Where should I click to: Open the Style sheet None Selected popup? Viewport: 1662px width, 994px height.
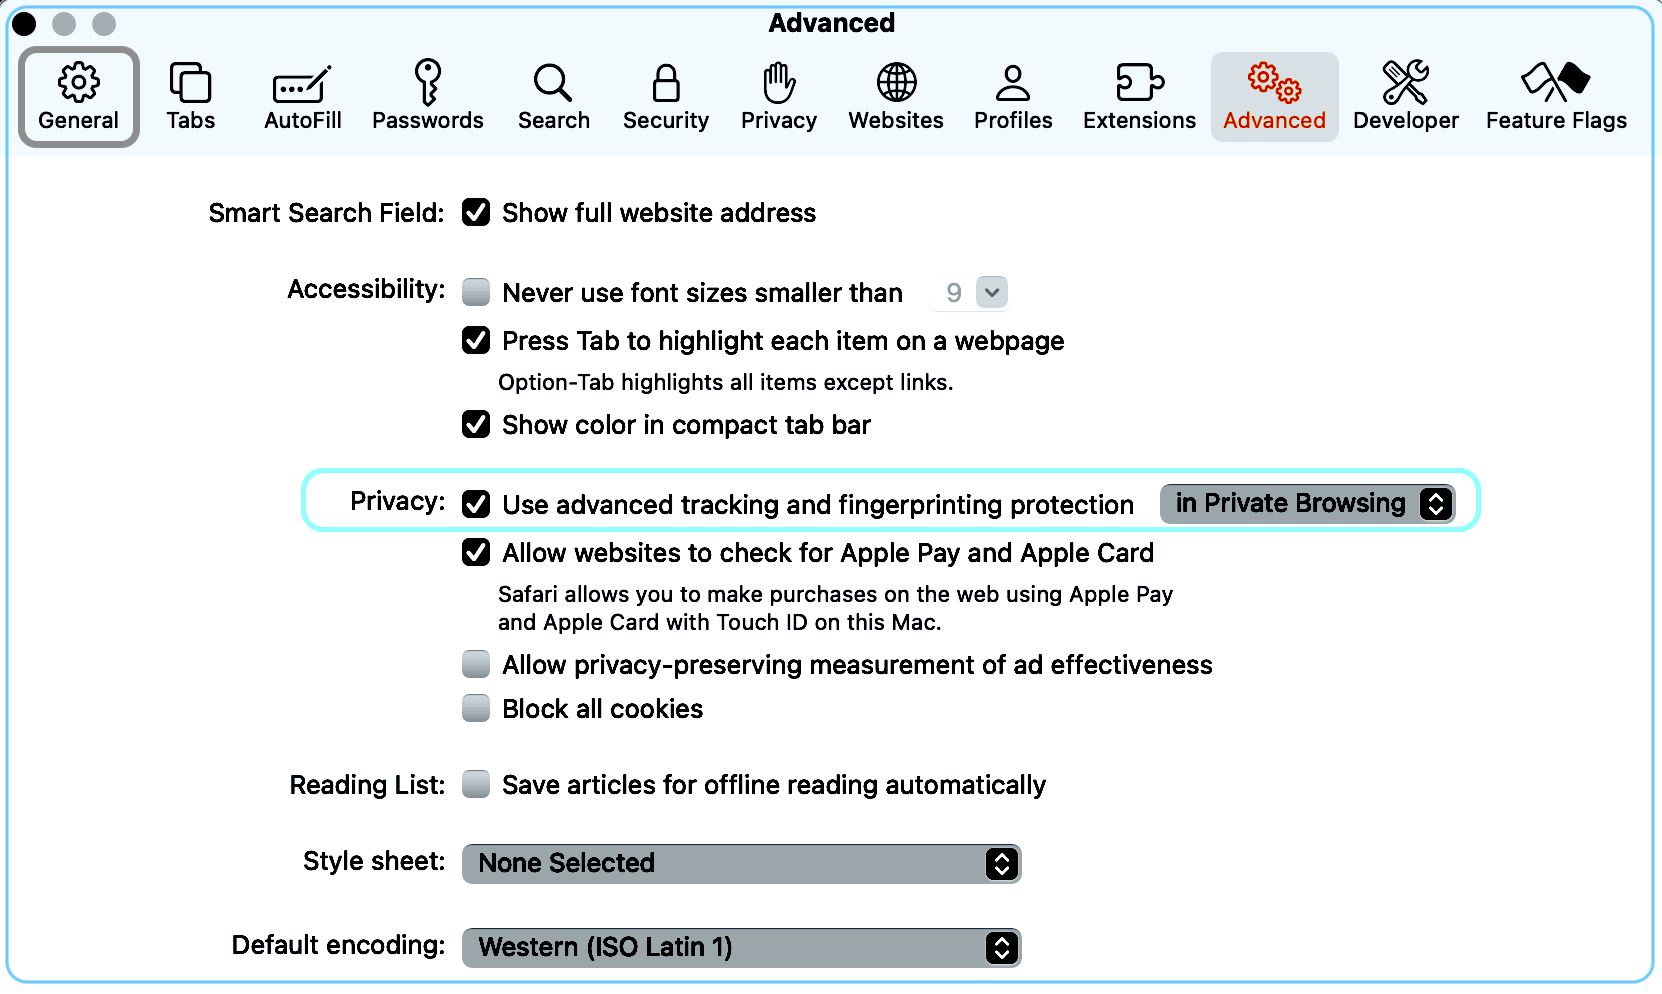[x=741, y=863]
